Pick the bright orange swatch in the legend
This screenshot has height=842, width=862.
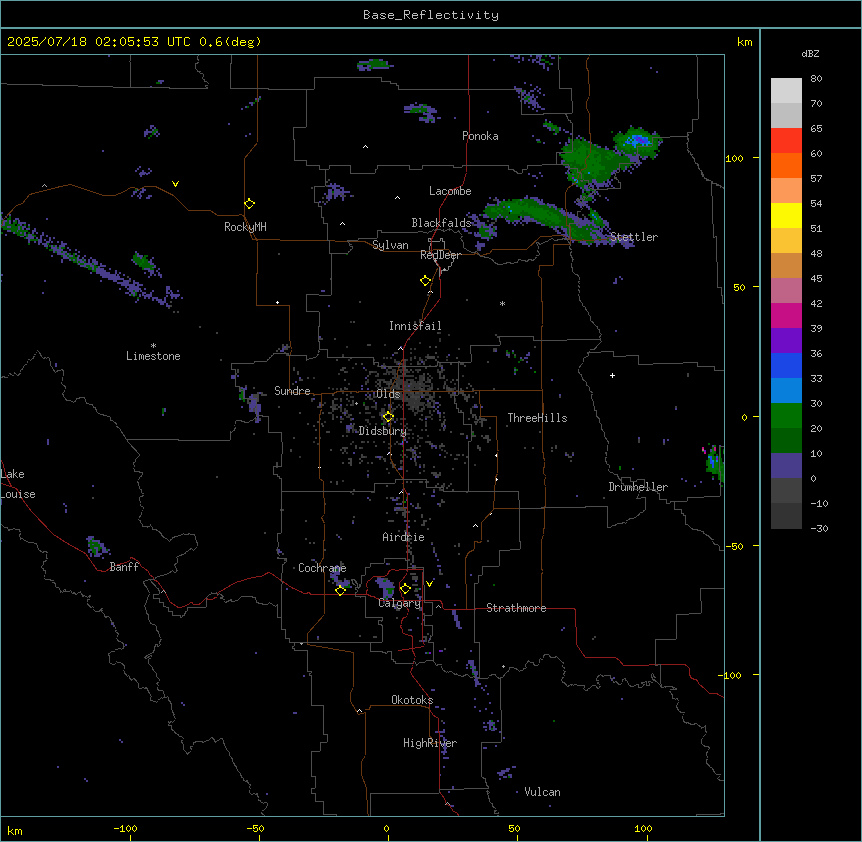coord(786,165)
